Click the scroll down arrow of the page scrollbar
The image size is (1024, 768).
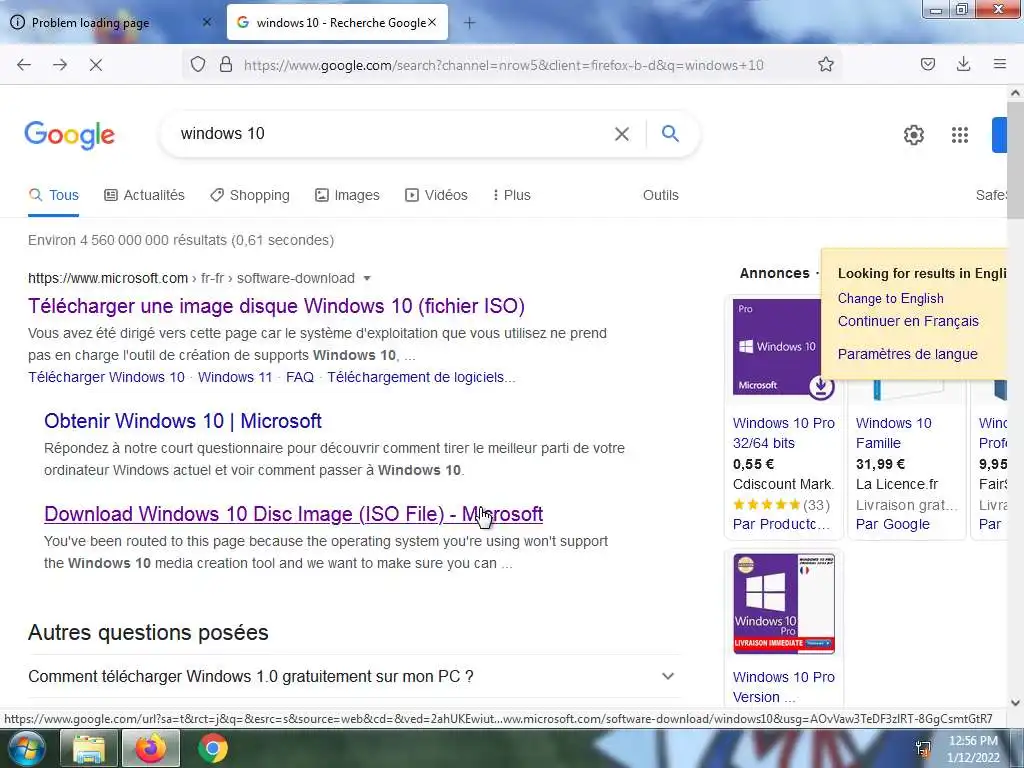click(x=1016, y=703)
